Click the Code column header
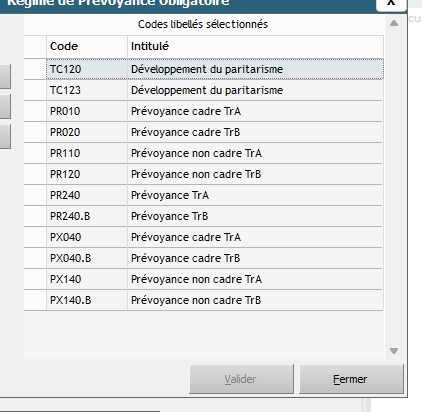This screenshot has width=422, height=412. tap(87, 46)
